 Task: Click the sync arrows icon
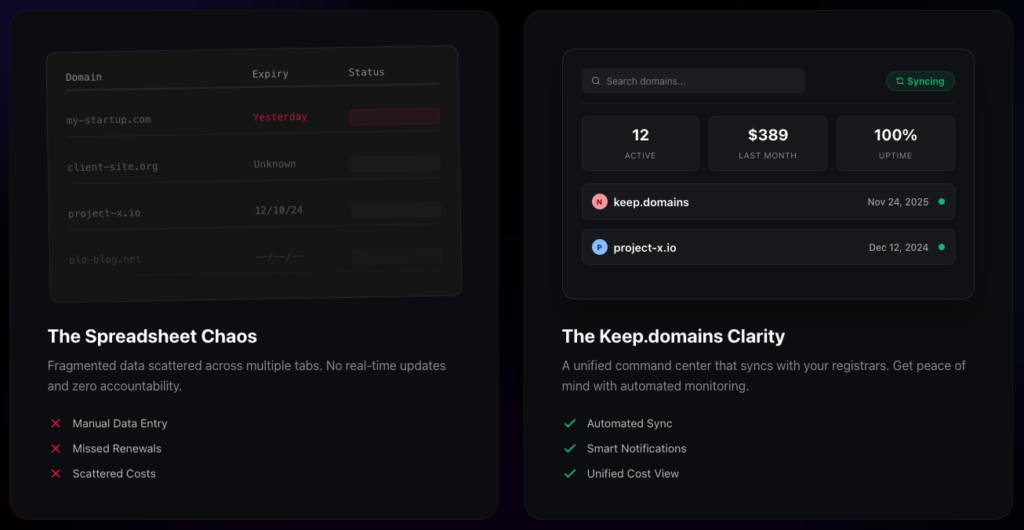click(x=900, y=81)
